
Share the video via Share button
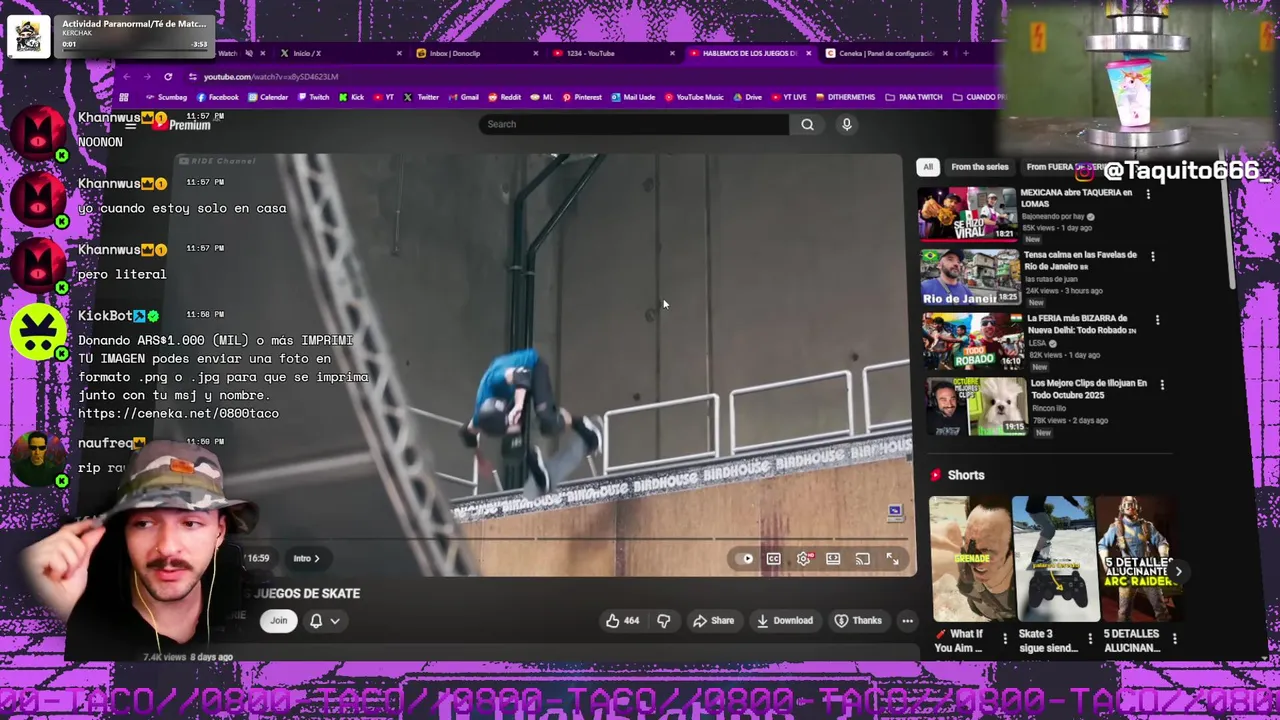(x=714, y=620)
